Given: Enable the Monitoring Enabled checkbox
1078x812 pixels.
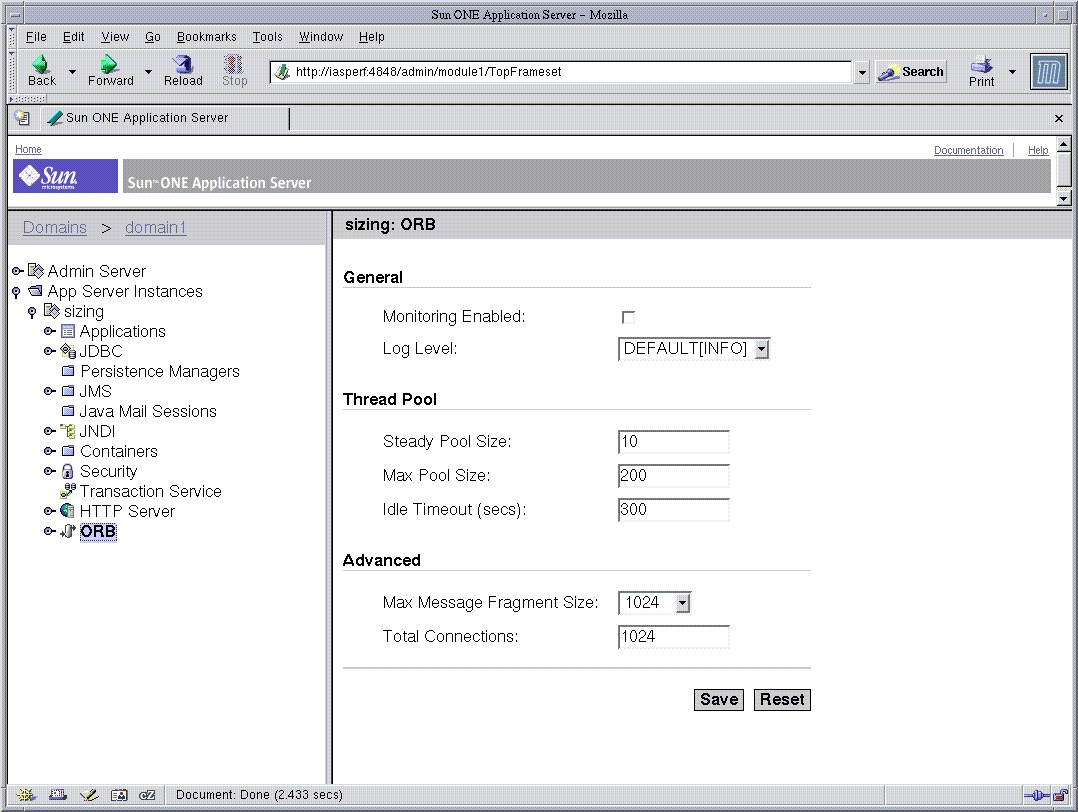Looking at the screenshot, I should 628,317.
